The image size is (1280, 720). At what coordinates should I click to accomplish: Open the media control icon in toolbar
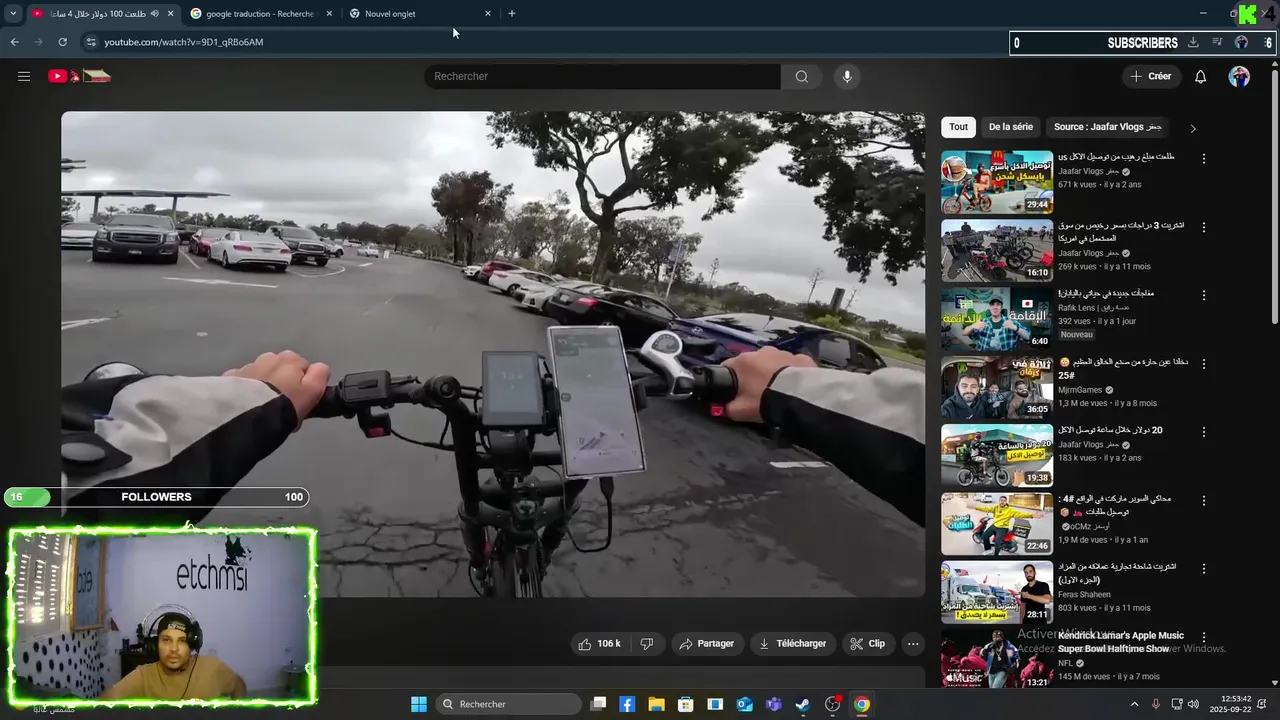(1217, 42)
